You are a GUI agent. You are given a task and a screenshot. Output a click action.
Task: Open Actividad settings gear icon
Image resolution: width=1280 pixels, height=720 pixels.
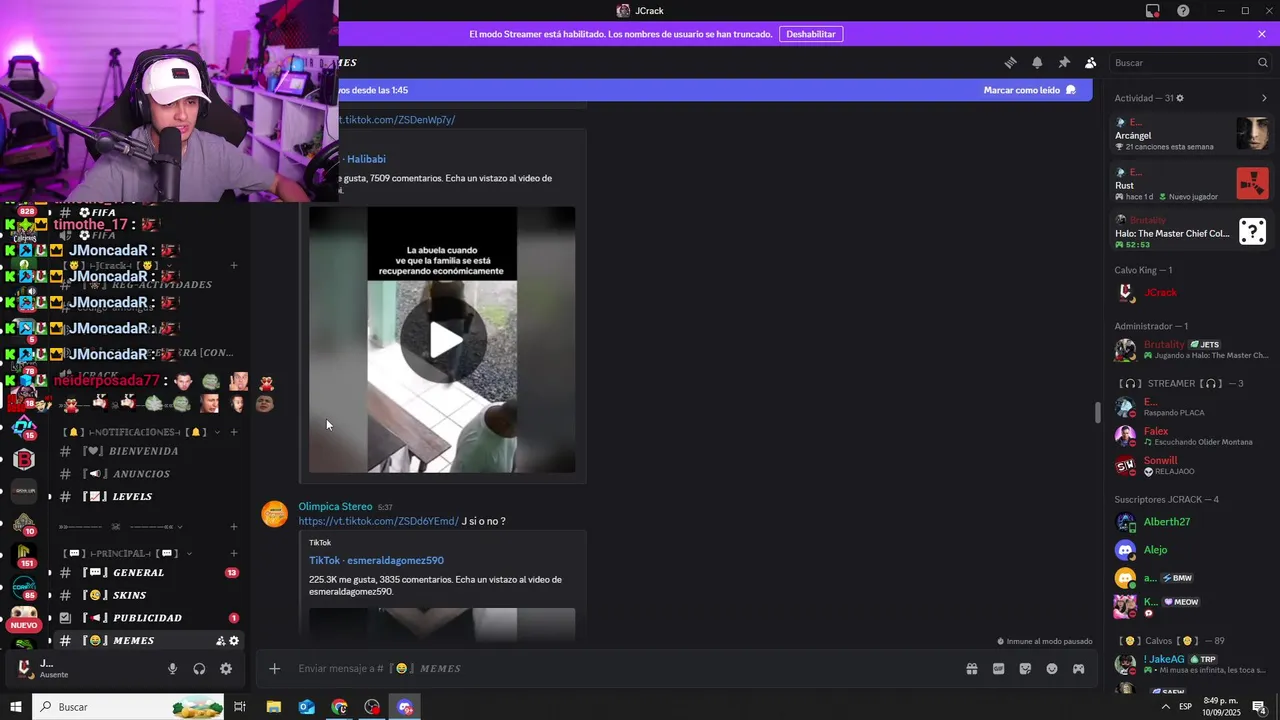point(1180,98)
